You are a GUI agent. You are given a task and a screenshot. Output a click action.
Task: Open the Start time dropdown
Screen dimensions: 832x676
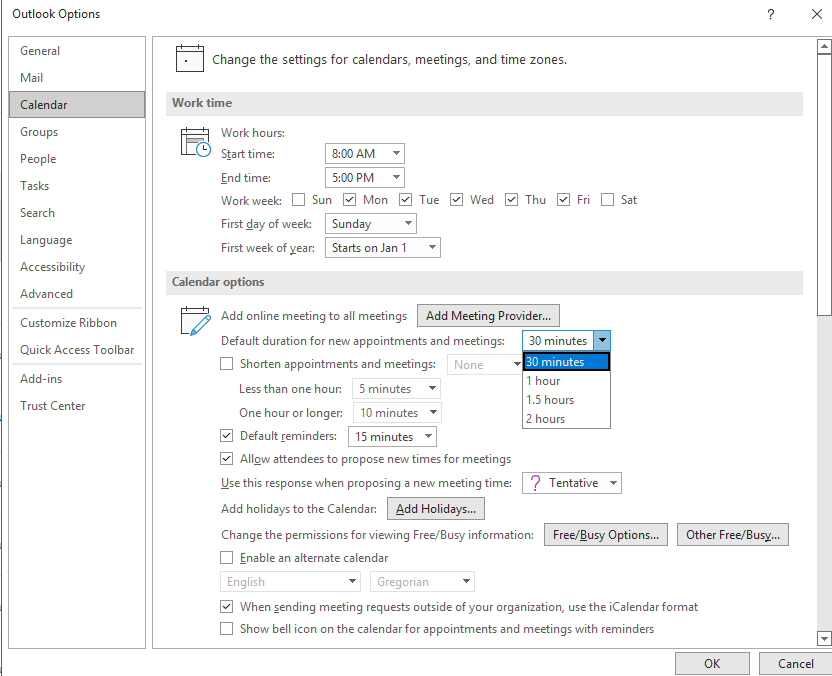[x=395, y=153]
